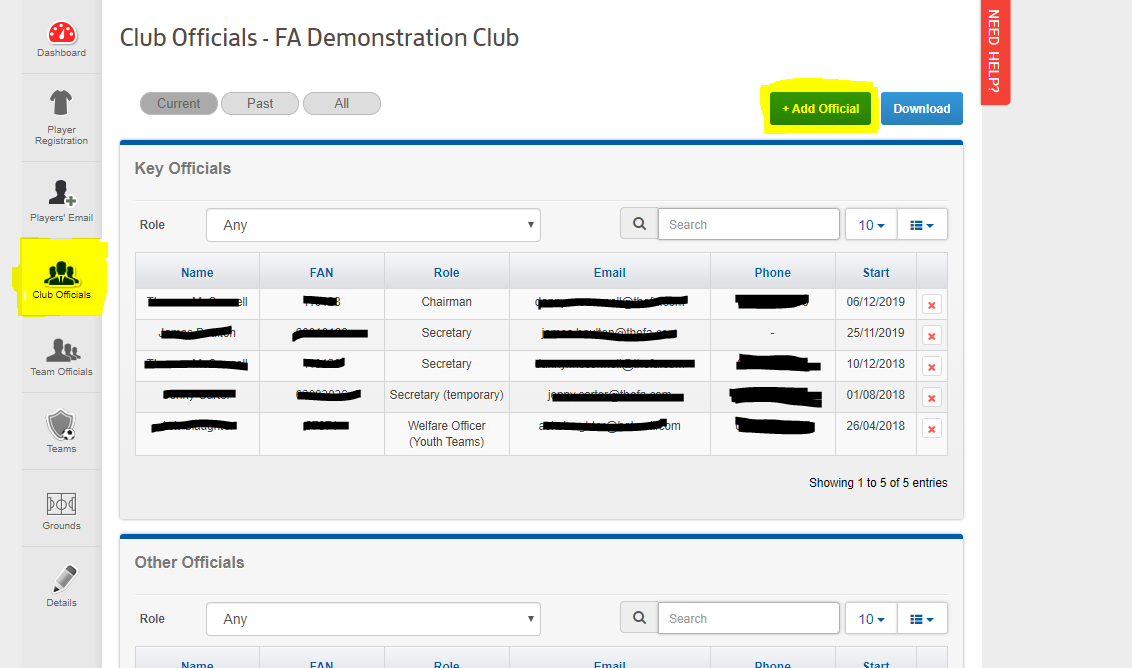Focus the Other Officials Search field

coord(749,618)
